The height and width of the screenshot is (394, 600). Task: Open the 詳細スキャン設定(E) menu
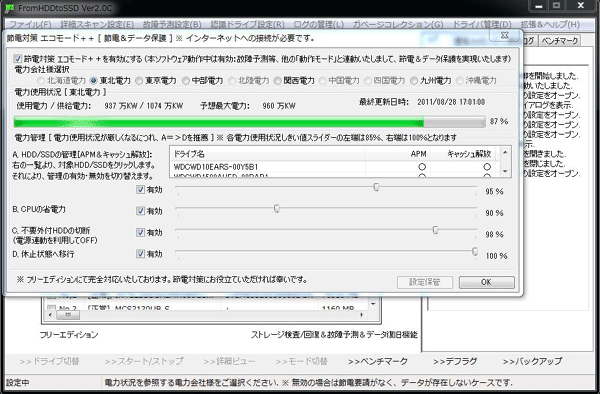click(x=97, y=24)
